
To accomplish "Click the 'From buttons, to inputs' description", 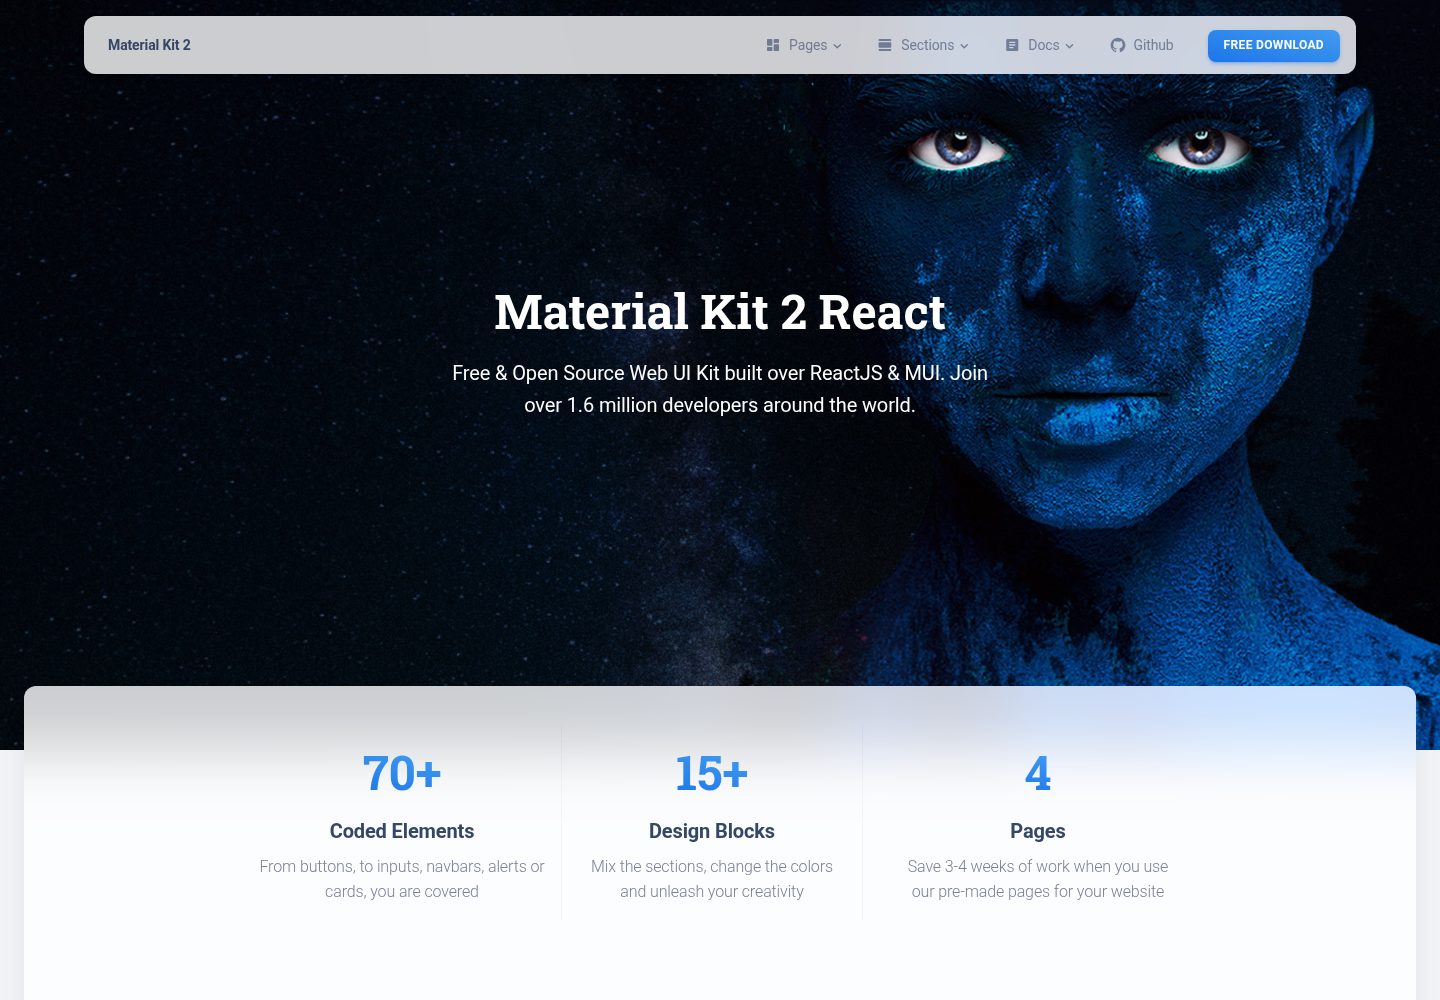I will click(x=402, y=879).
